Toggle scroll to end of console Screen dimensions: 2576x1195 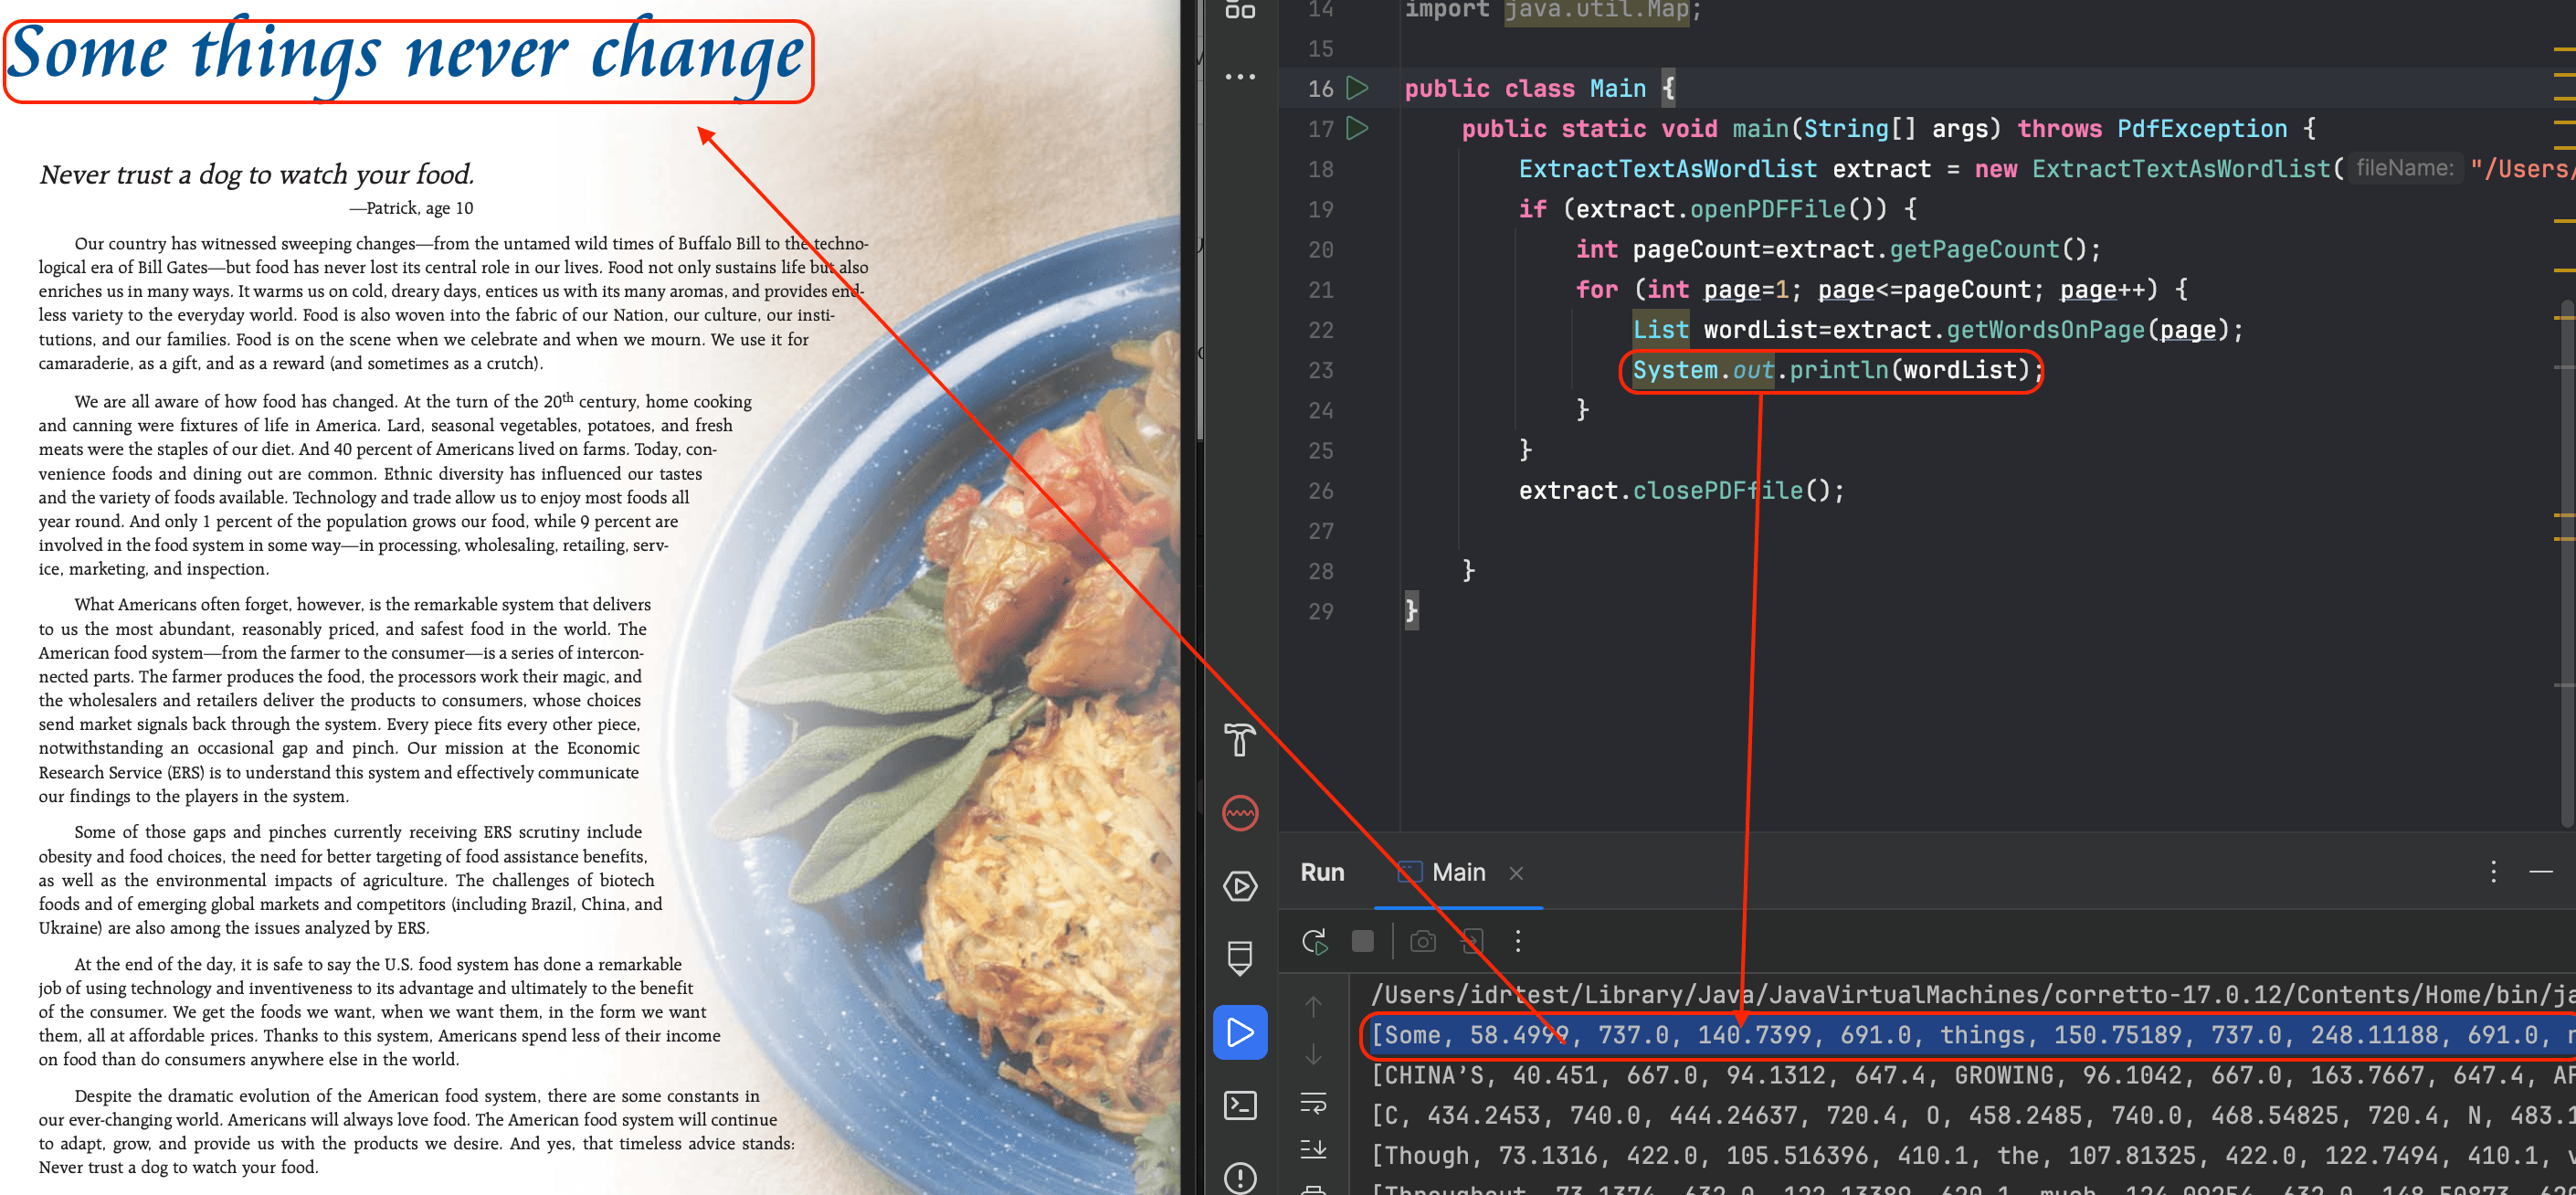[x=1314, y=1148]
